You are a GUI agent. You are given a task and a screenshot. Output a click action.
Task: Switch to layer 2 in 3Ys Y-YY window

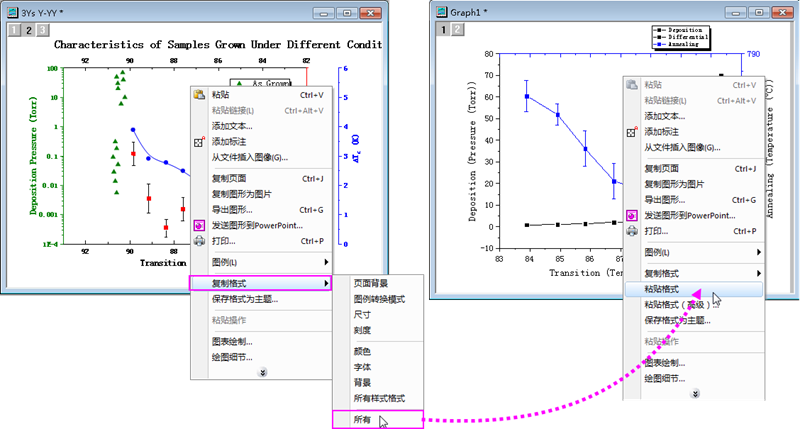pyautogui.click(x=29, y=30)
